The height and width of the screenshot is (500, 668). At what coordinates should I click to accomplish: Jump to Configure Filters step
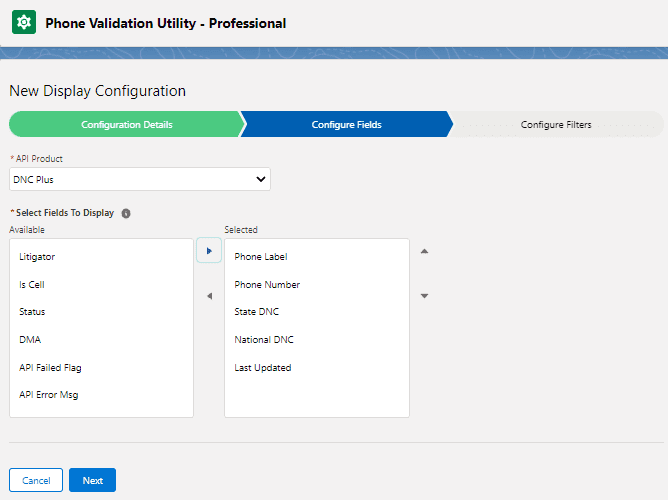(556, 125)
